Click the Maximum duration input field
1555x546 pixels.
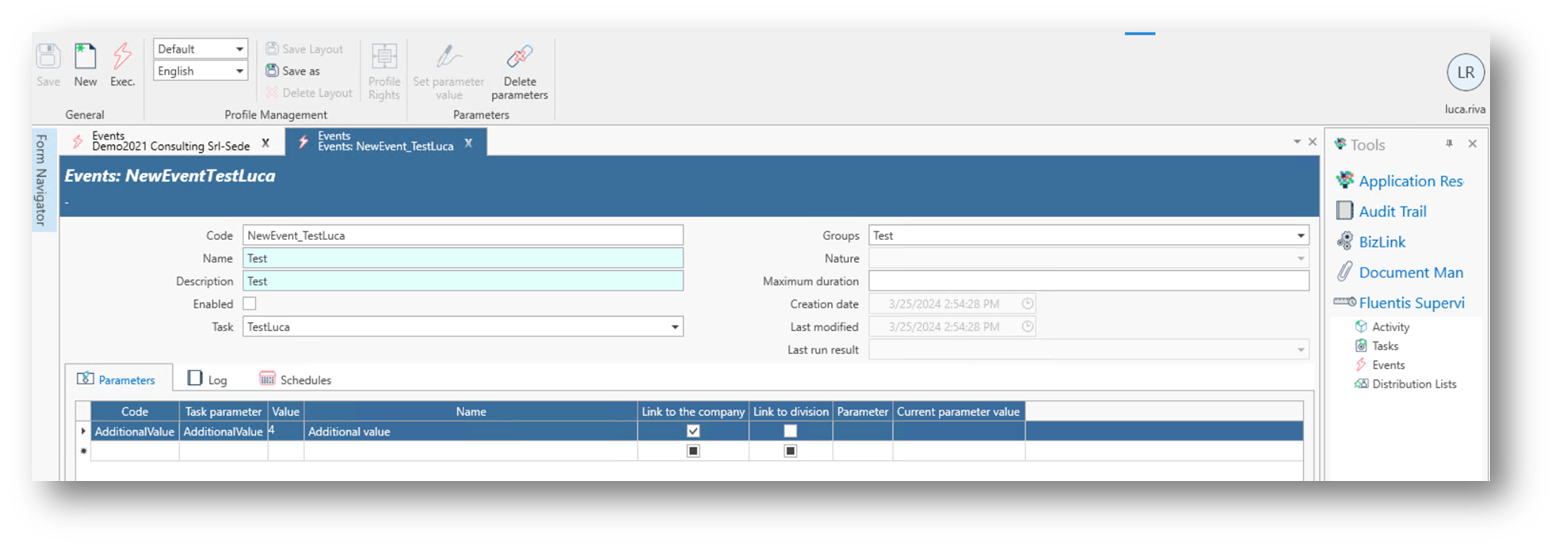(1088, 281)
